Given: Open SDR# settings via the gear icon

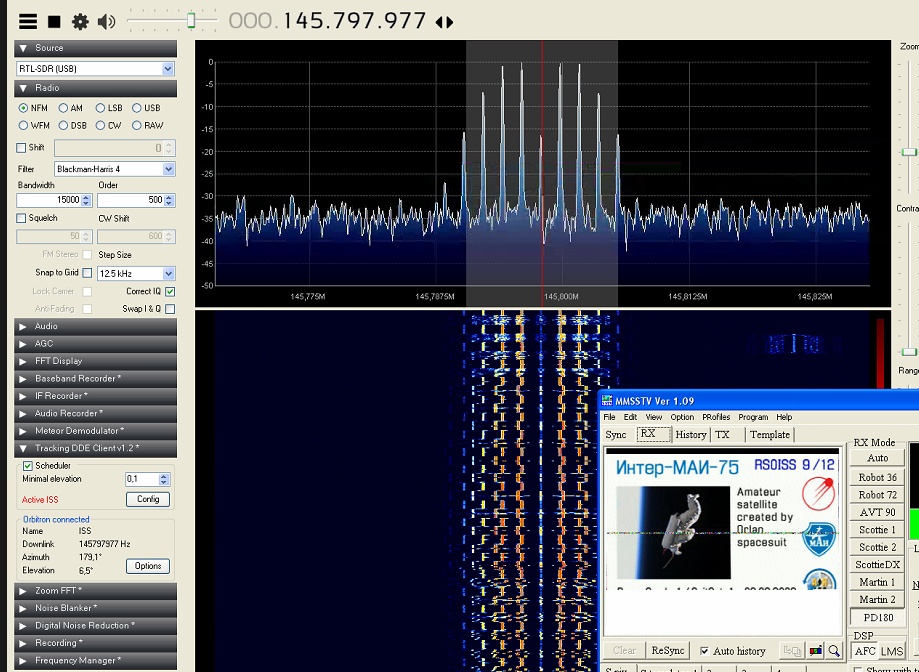Looking at the screenshot, I should coord(80,22).
